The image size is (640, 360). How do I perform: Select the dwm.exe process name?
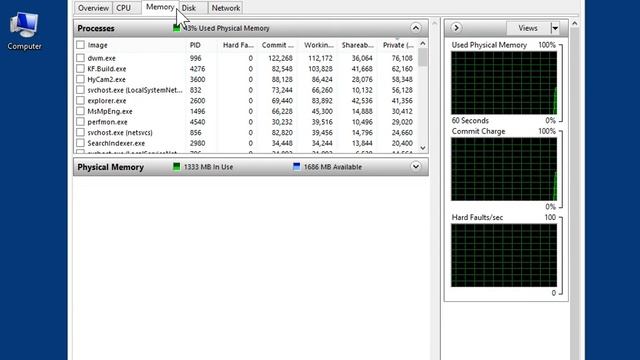[x=101, y=58]
